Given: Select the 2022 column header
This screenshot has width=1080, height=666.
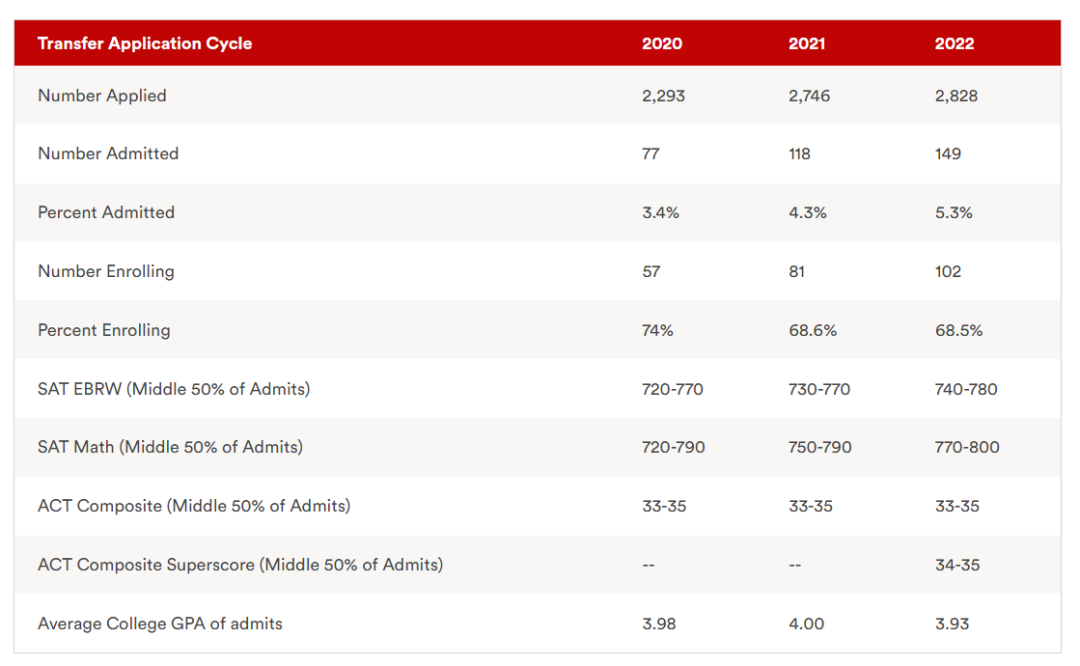Looking at the screenshot, I should click(954, 43).
